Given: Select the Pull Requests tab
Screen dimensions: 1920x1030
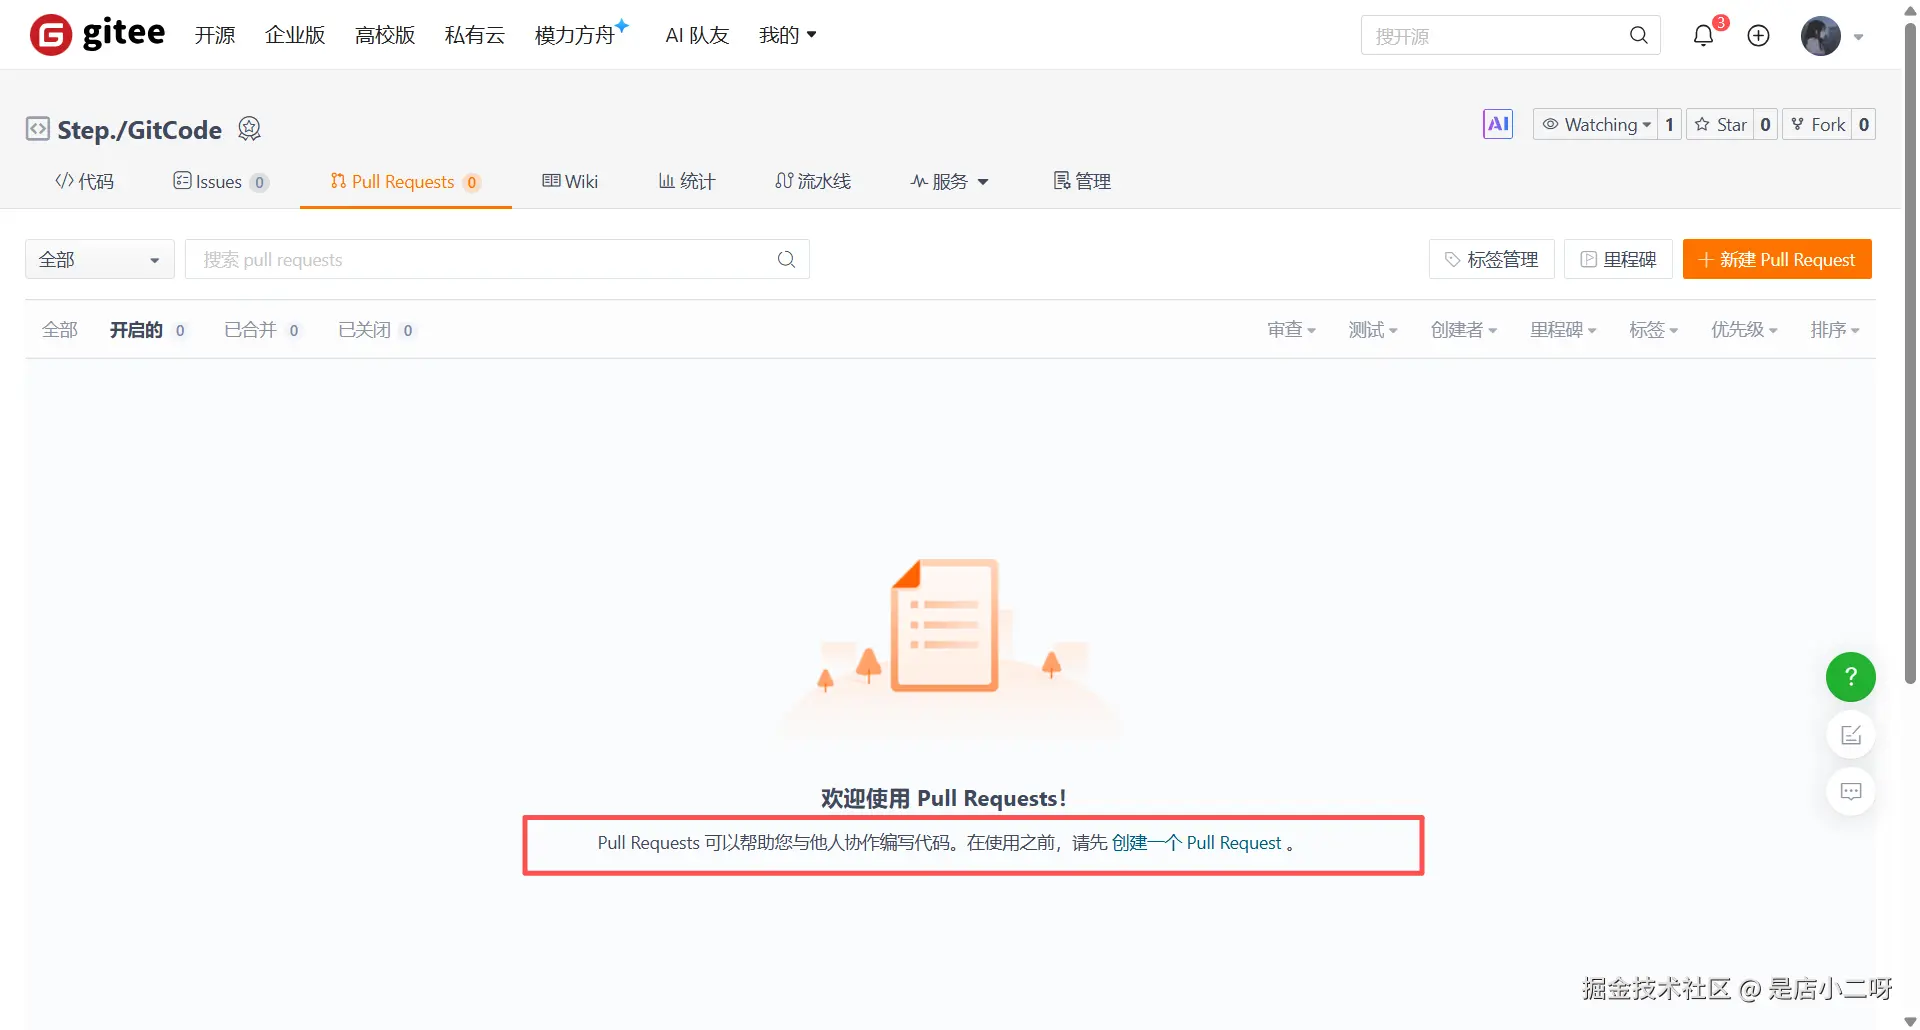Looking at the screenshot, I should point(405,181).
